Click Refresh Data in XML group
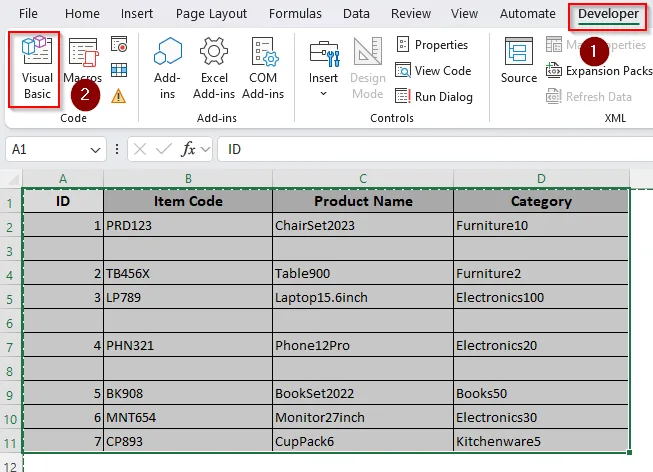The image size is (653, 472). pos(589,97)
